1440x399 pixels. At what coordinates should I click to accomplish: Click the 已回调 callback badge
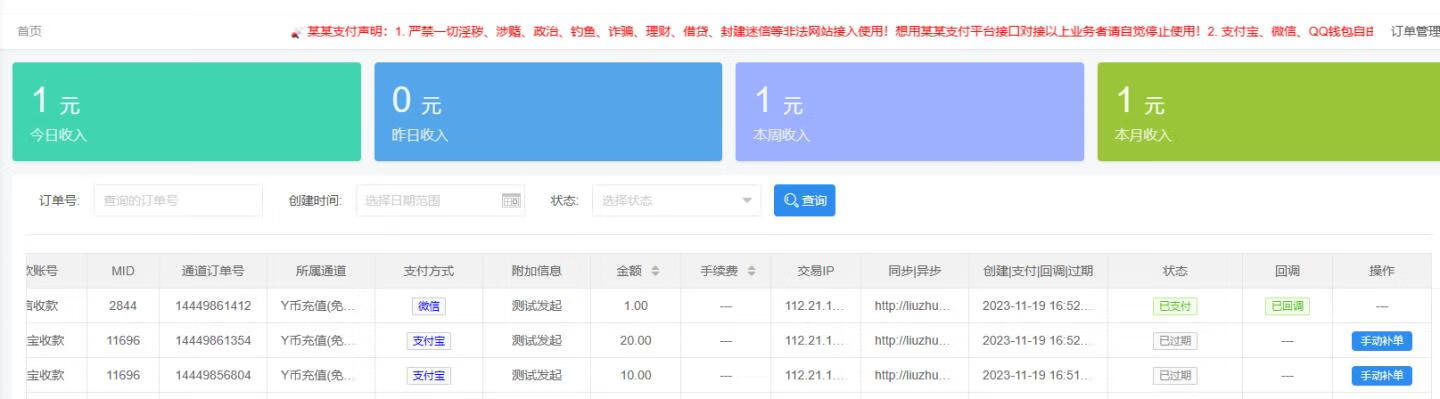(1287, 306)
